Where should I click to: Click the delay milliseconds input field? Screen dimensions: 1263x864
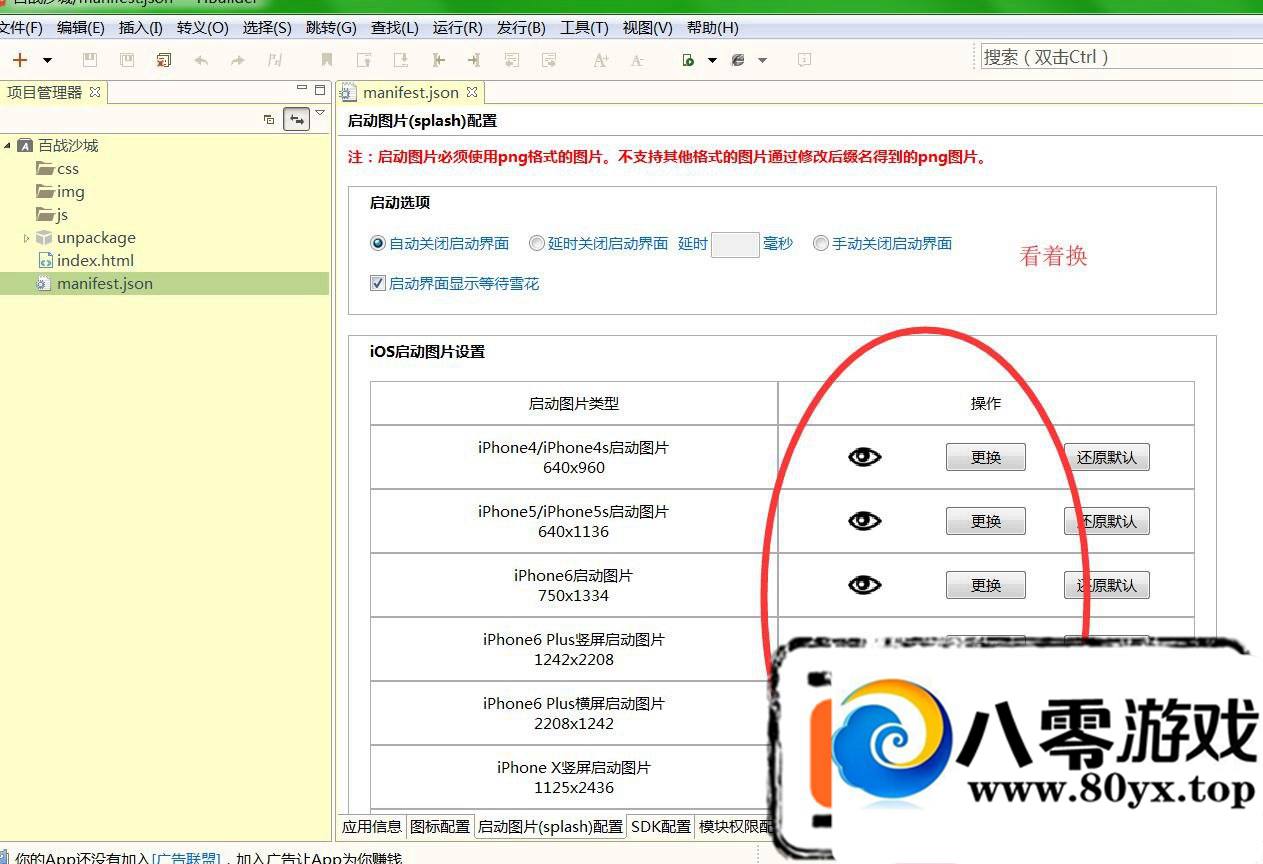pos(735,244)
